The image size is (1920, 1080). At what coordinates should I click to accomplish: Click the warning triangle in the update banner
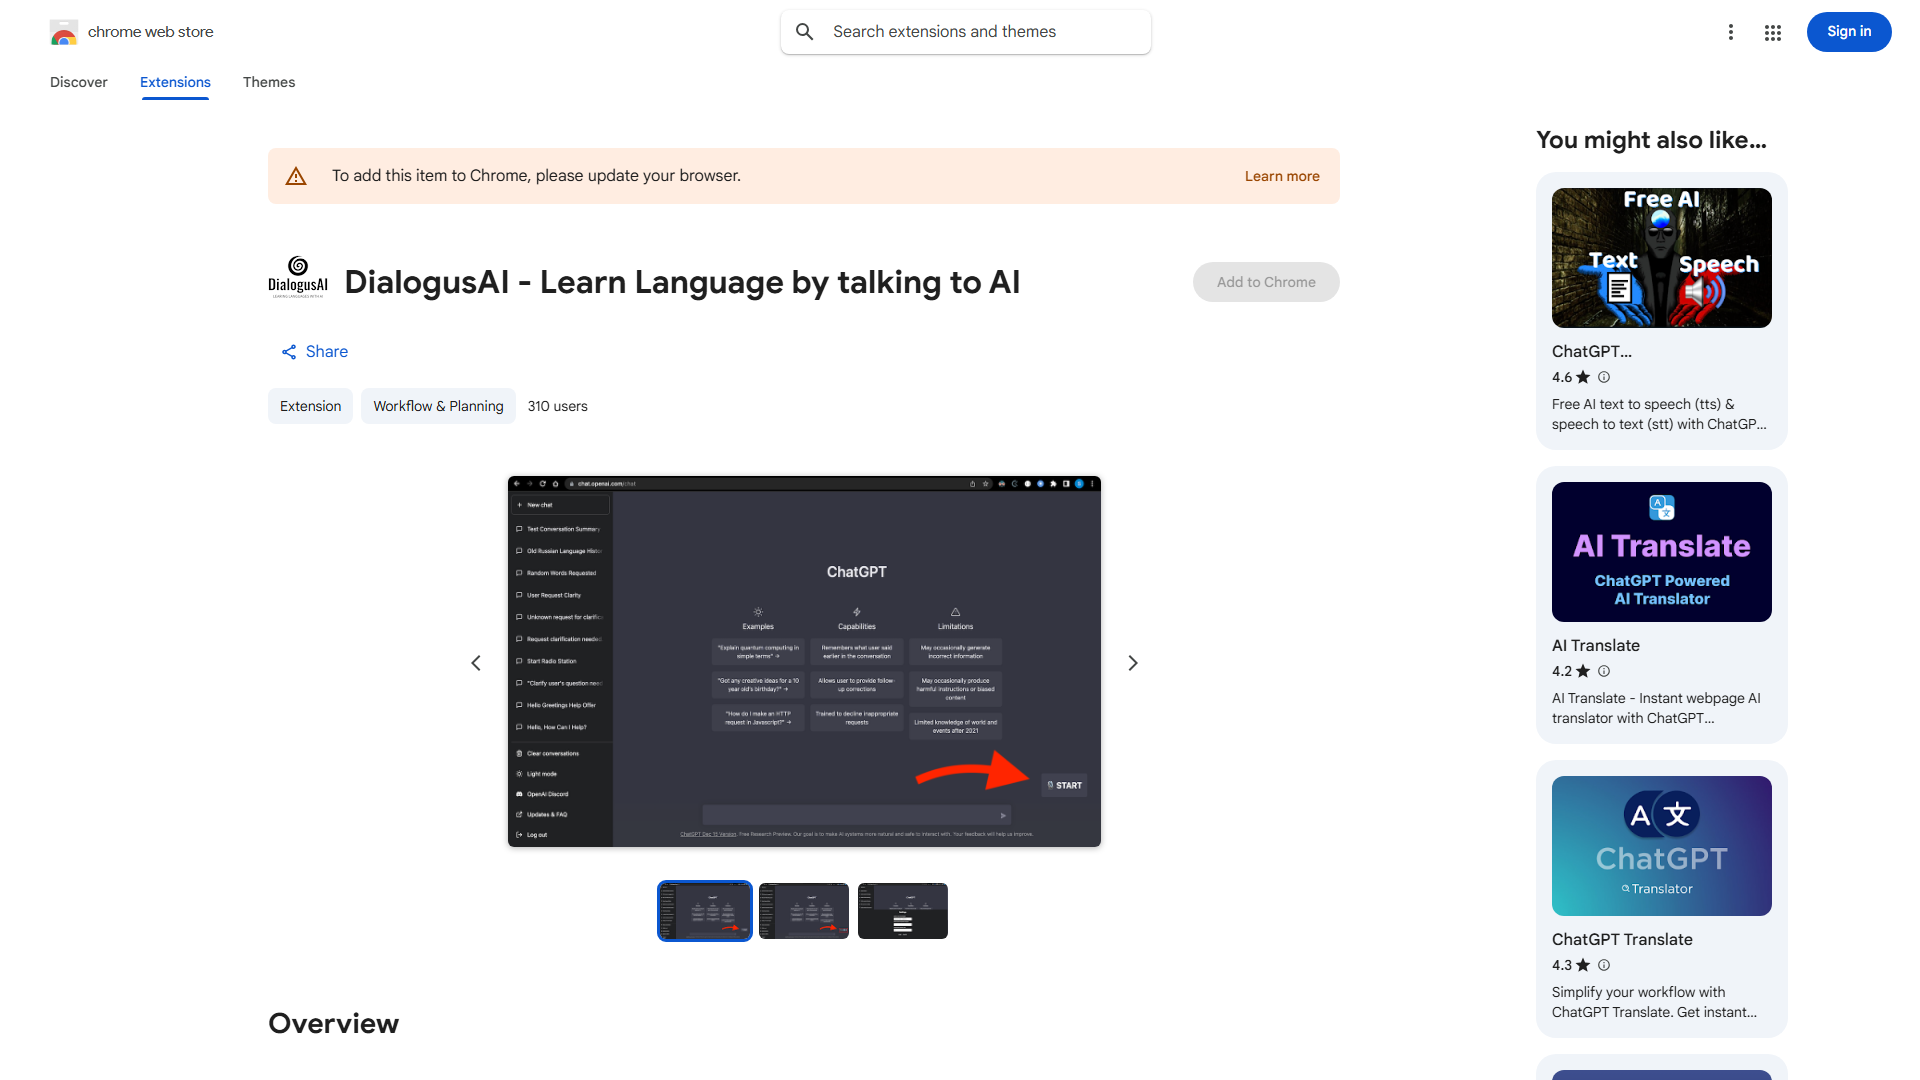296,175
